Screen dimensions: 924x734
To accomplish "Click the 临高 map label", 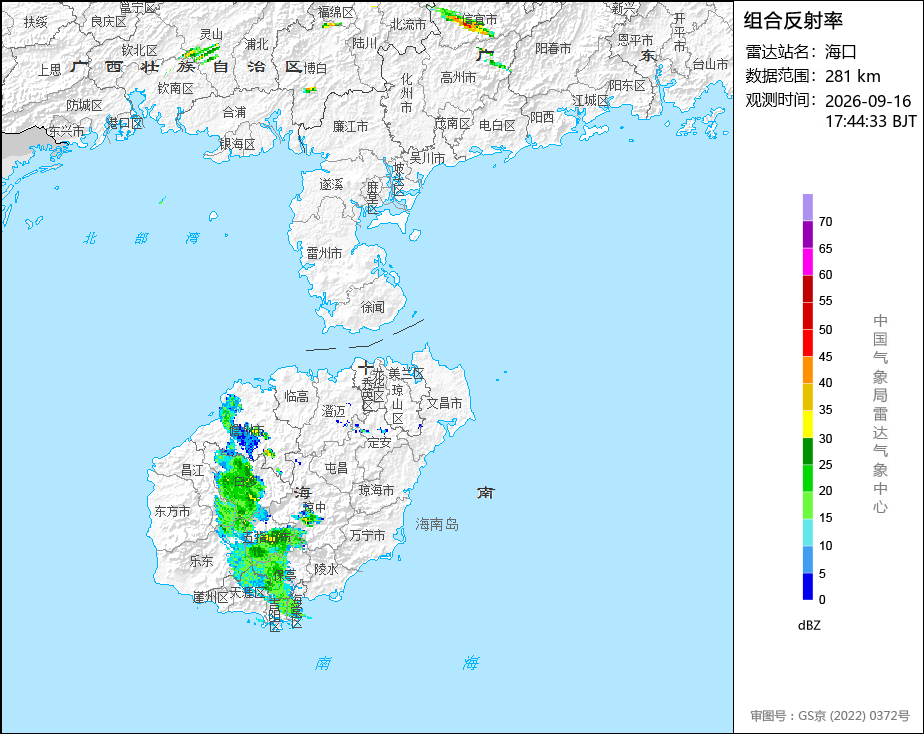I will (x=296, y=396).
